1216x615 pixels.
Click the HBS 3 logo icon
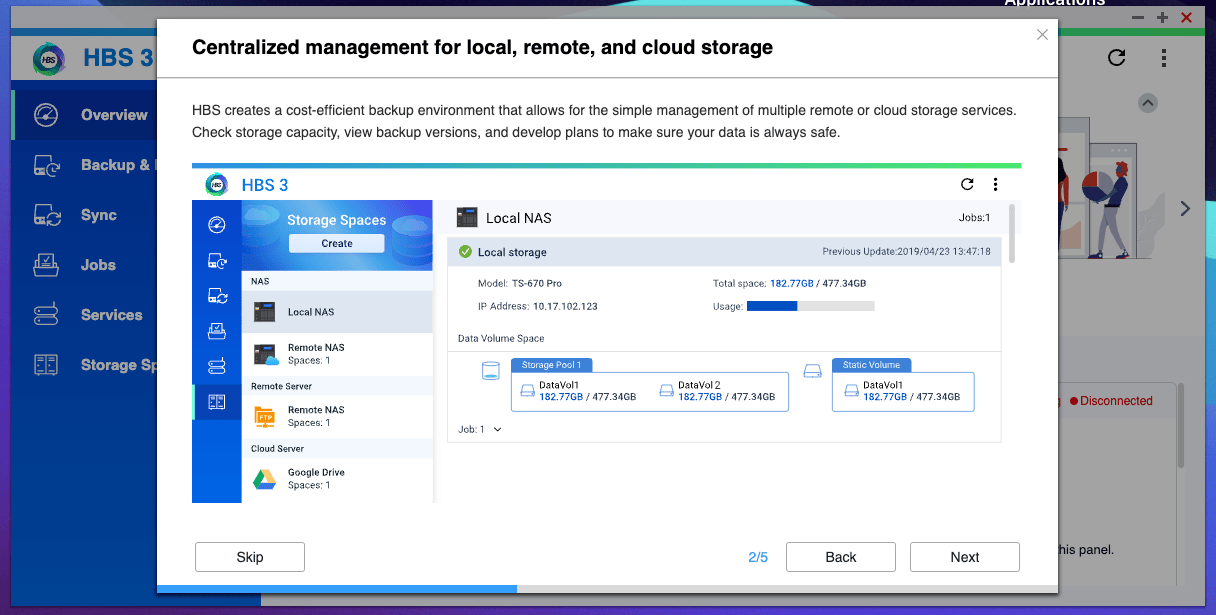(x=49, y=58)
